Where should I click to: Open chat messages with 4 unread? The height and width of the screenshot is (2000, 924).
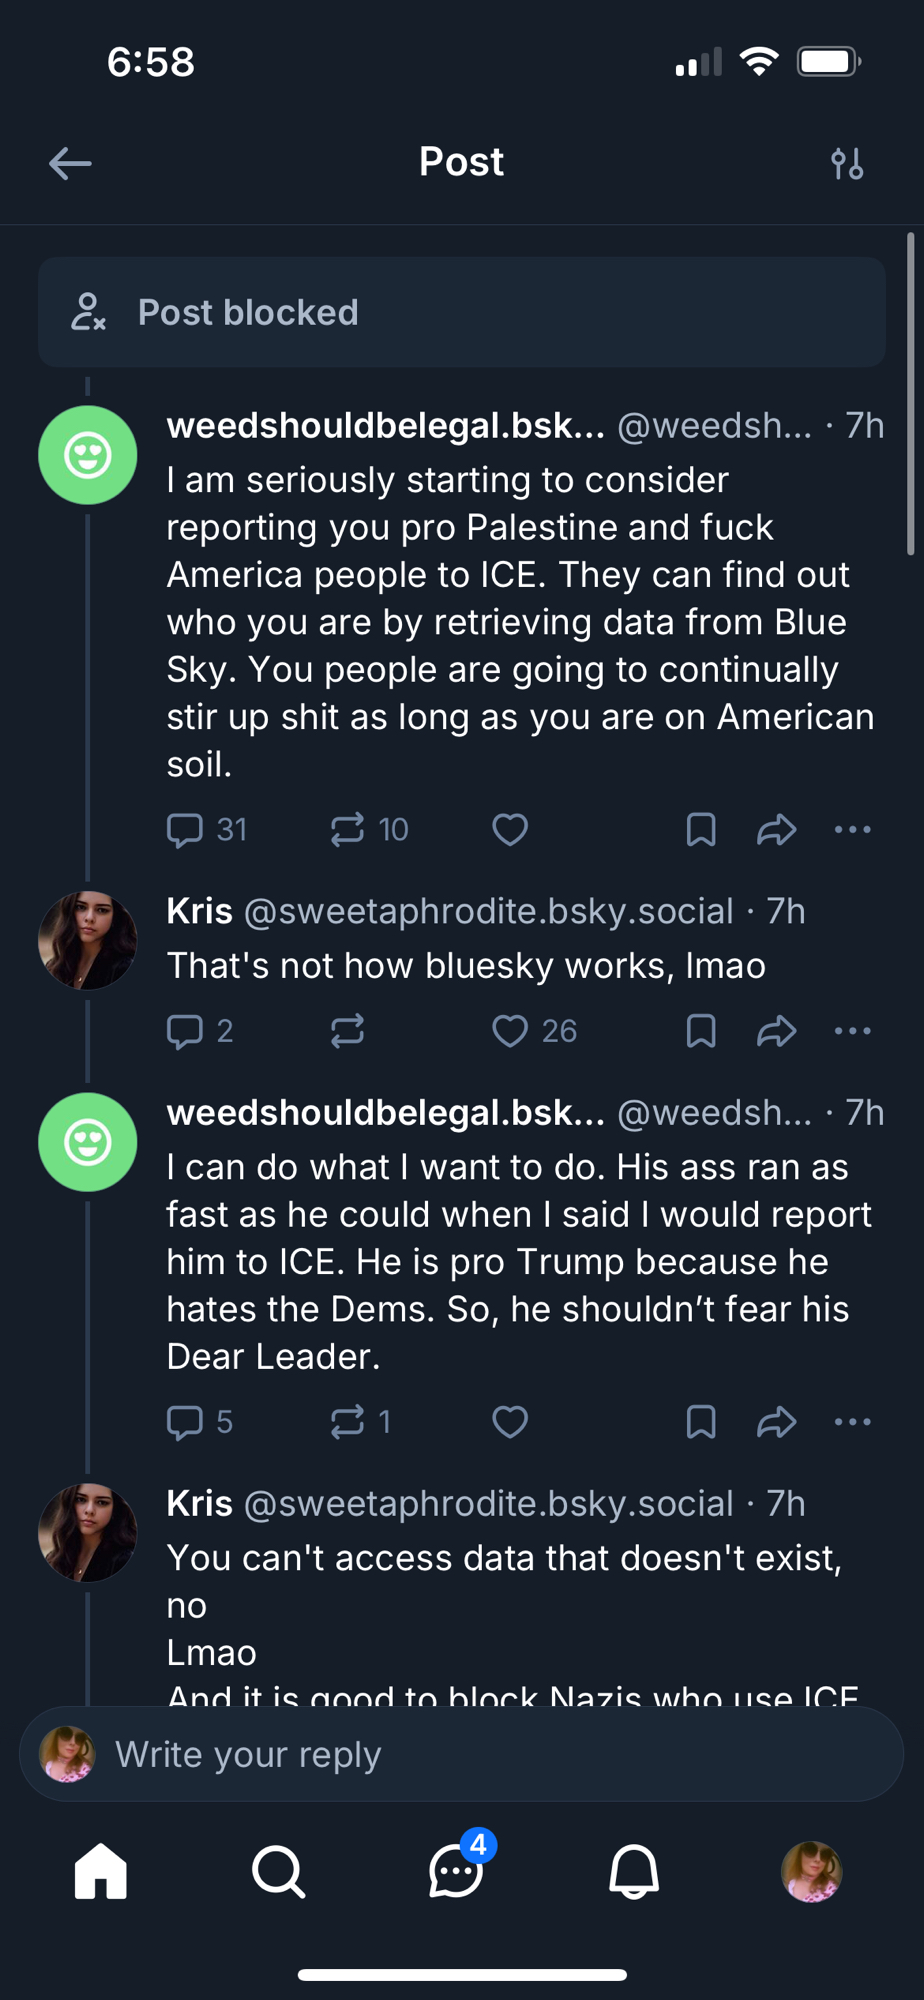point(456,1871)
